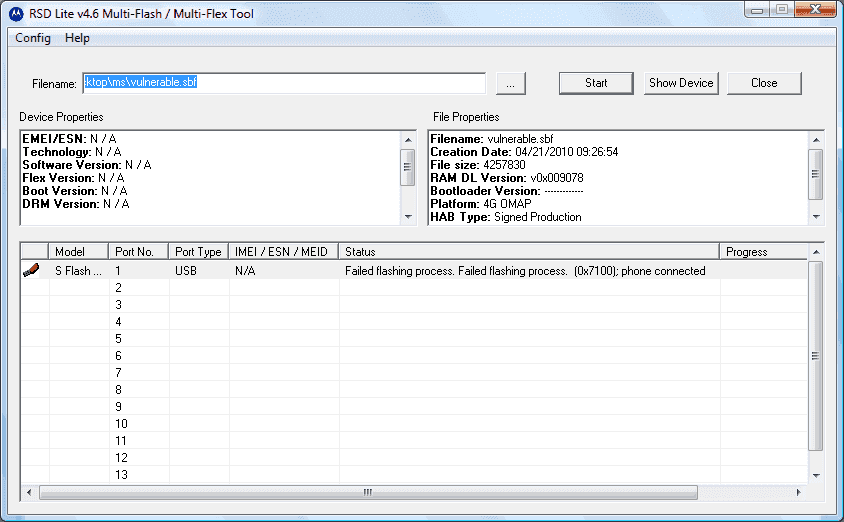The height and width of the screenshot is (522, 844).
Task: Select port number 9 row
Action: pos(413,407)
